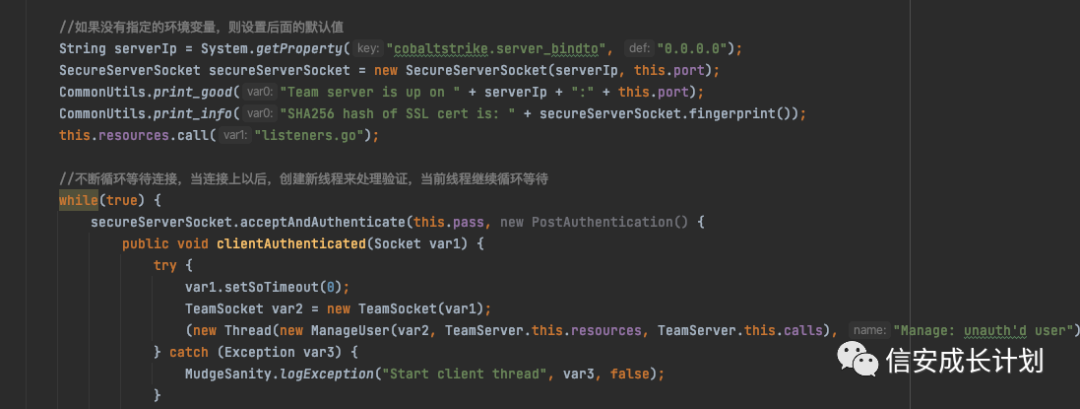Click the "0.0.0.0" default value string
This screenshot has width=1080, height=409.
coord(693,48)
